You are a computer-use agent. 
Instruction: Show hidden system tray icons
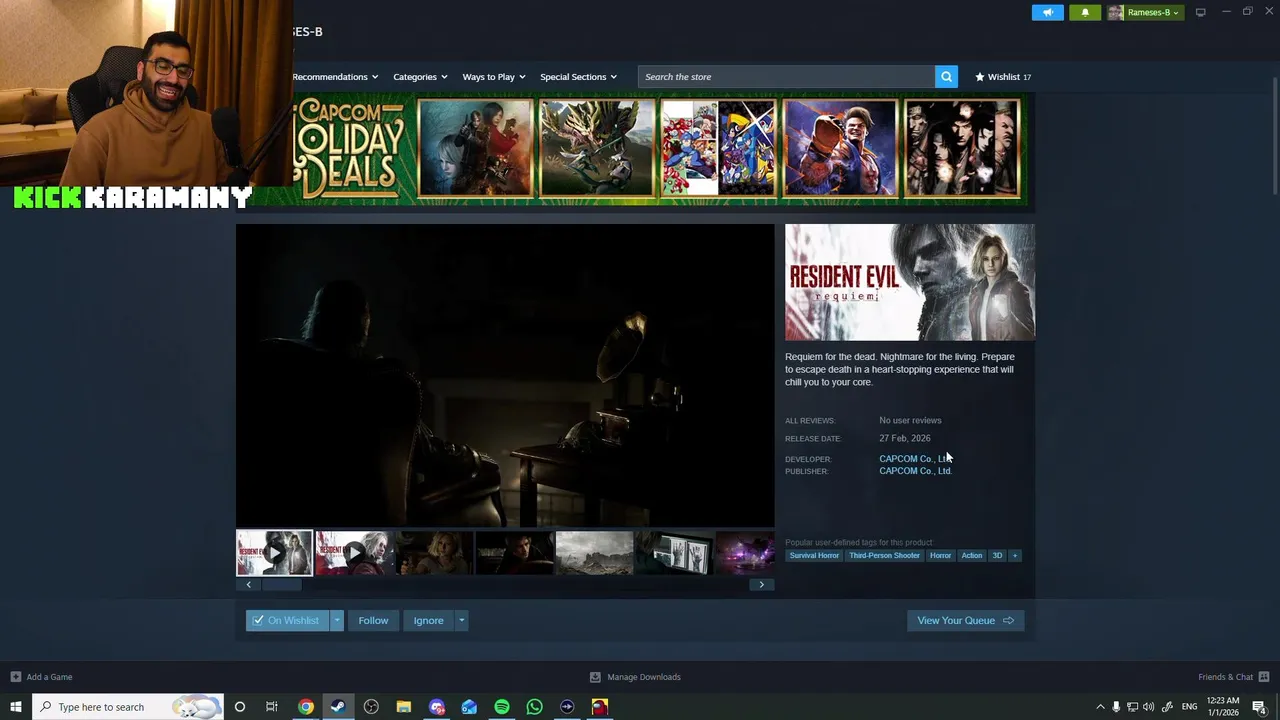(x=1100, y=707)
